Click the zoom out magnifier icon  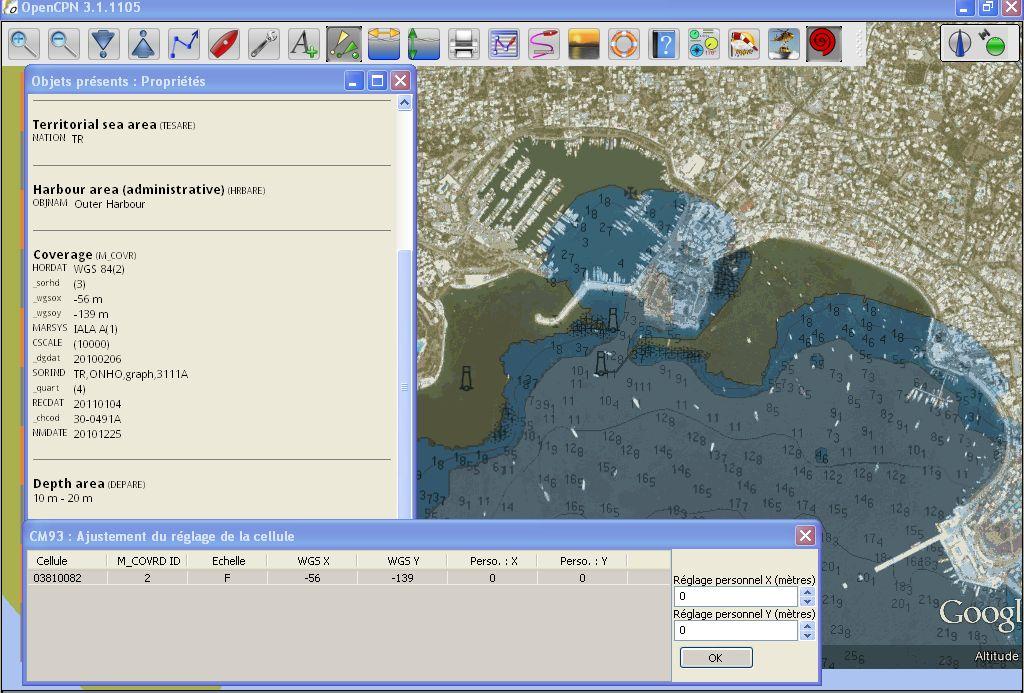64,44
